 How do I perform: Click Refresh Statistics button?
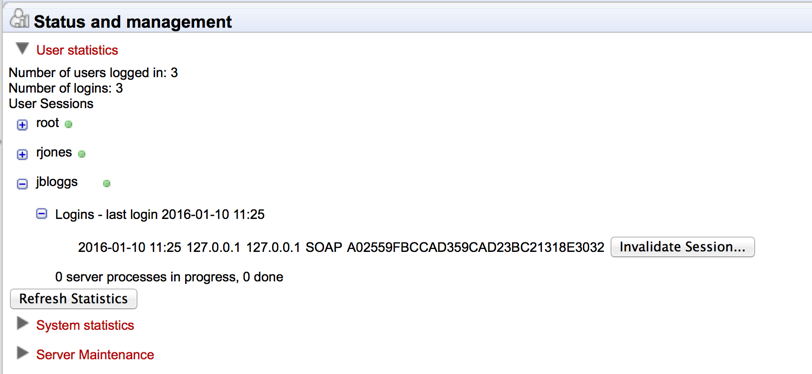point(74,299)
